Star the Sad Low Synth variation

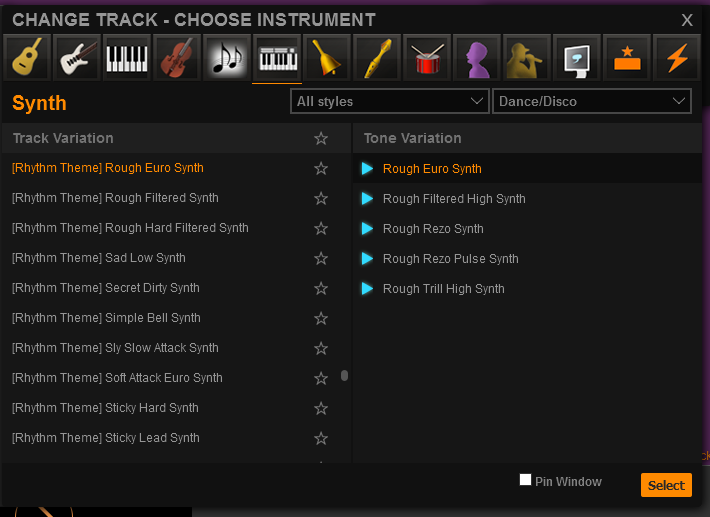321,258
